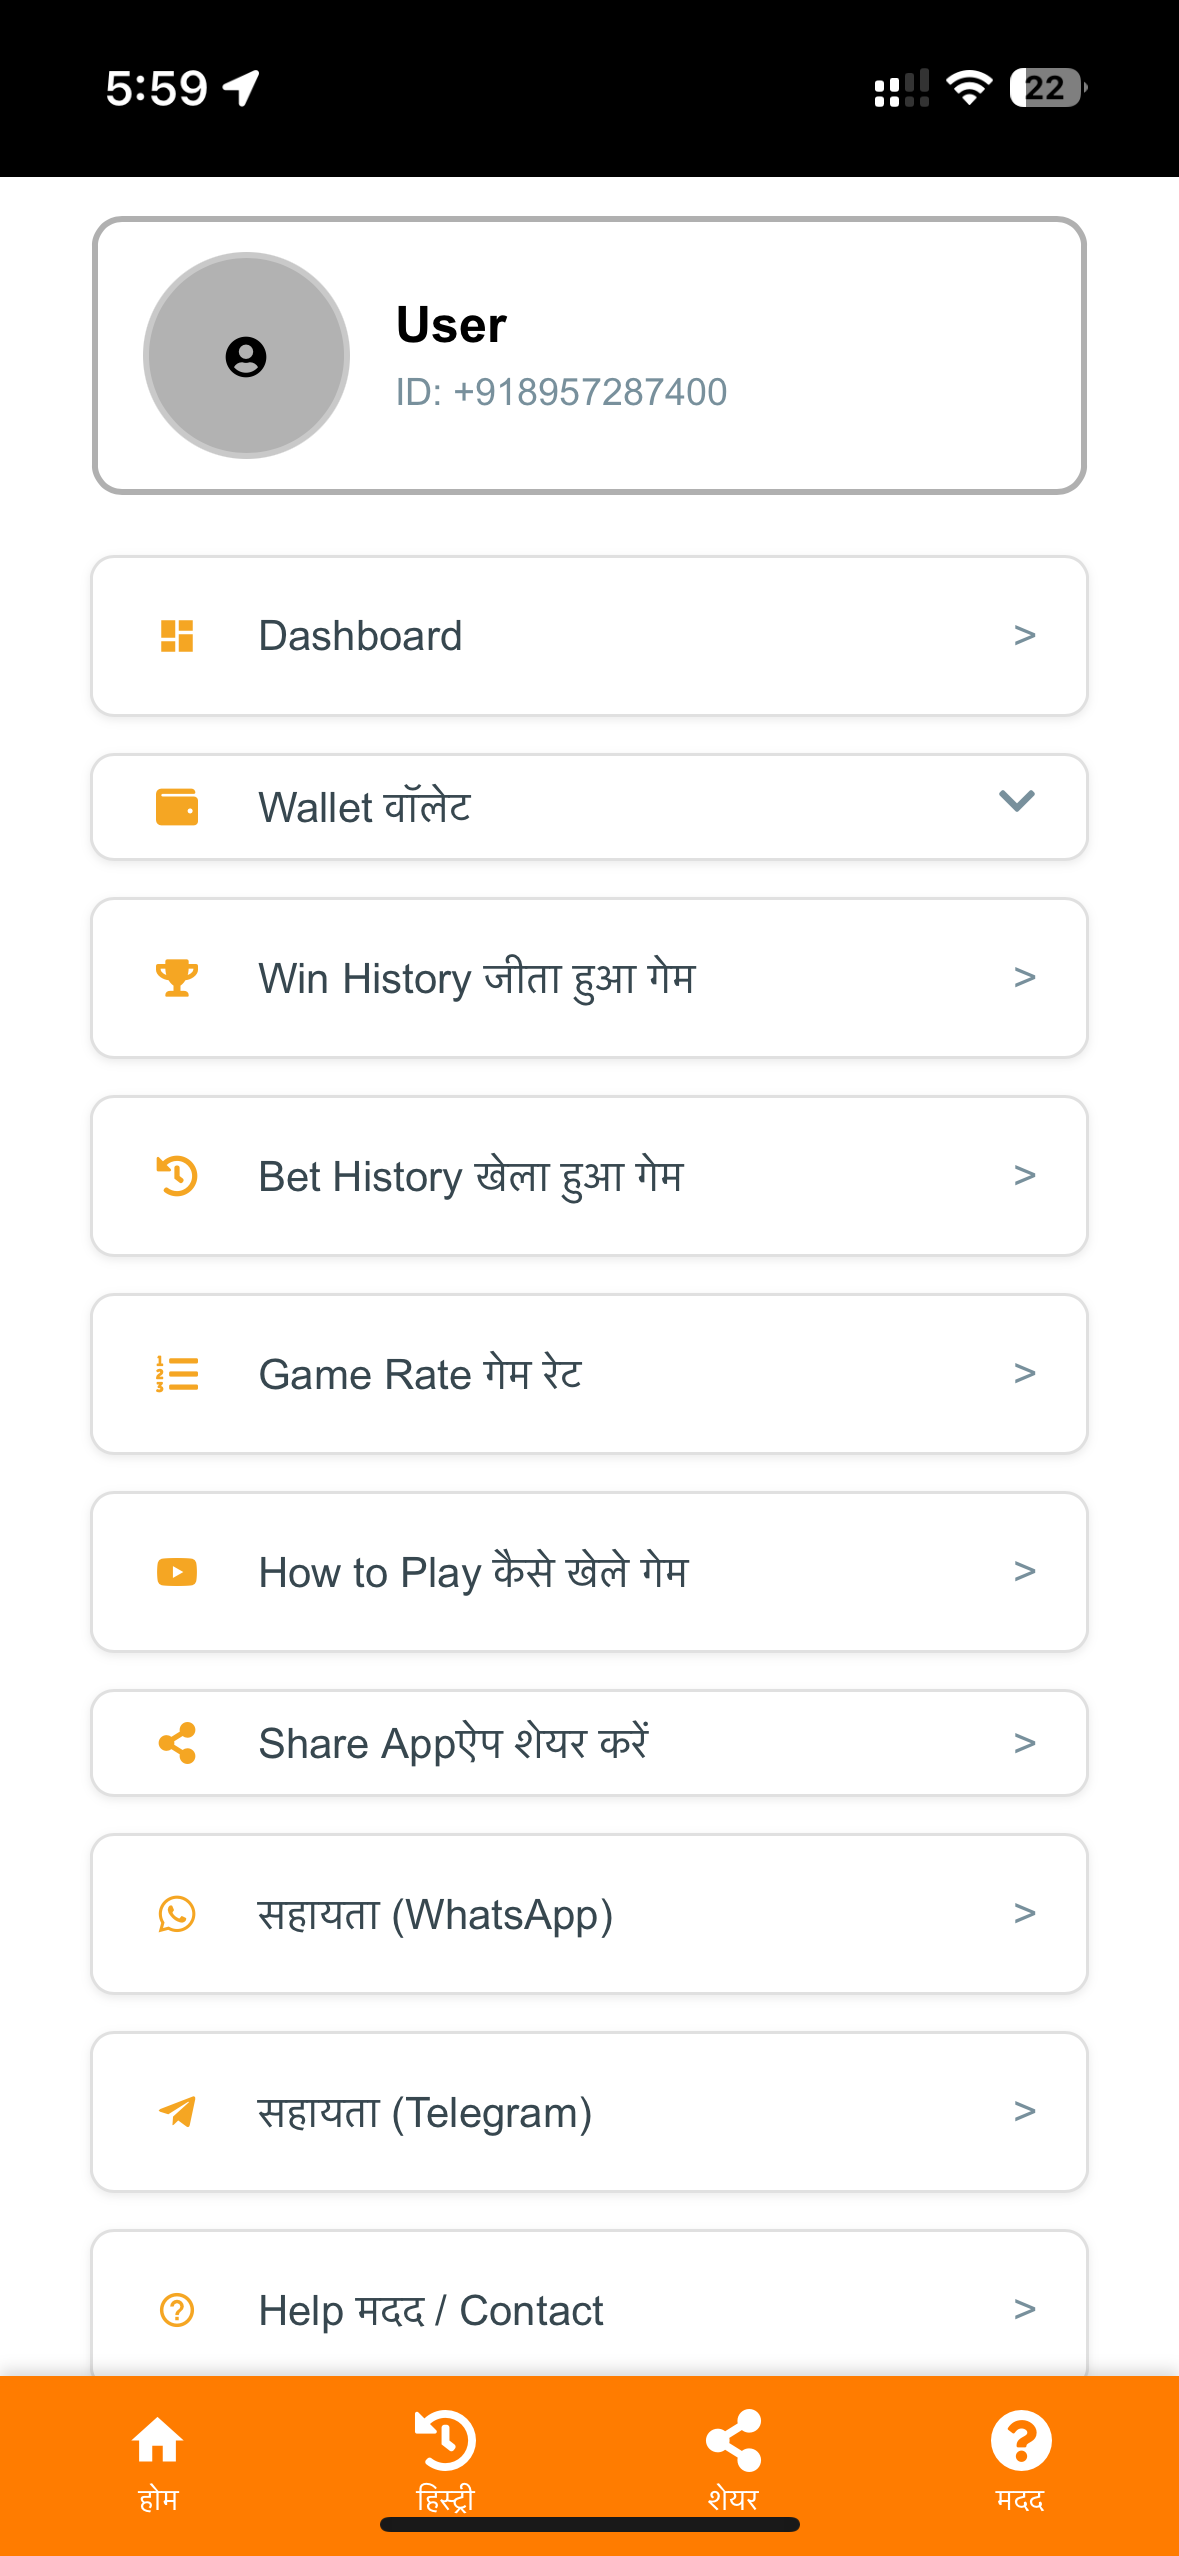1179x2556 pixels.
Task: Open Game Rate arrow chevron
Action: pyautogui.click(x=1024, y=1373)
